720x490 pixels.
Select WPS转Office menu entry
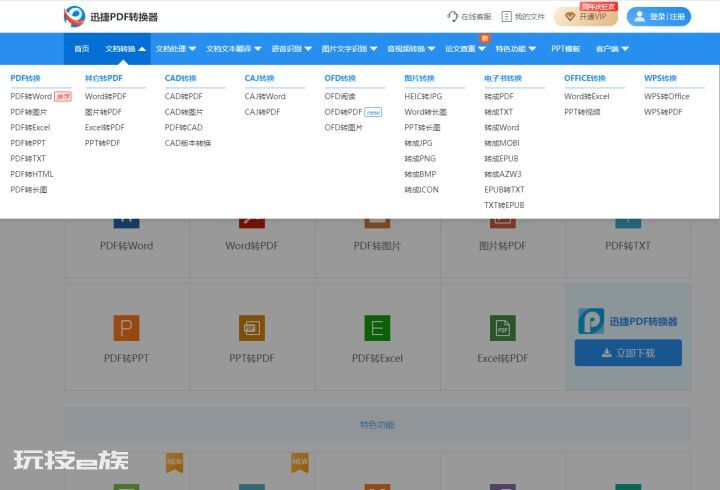[x=667, y=96]
